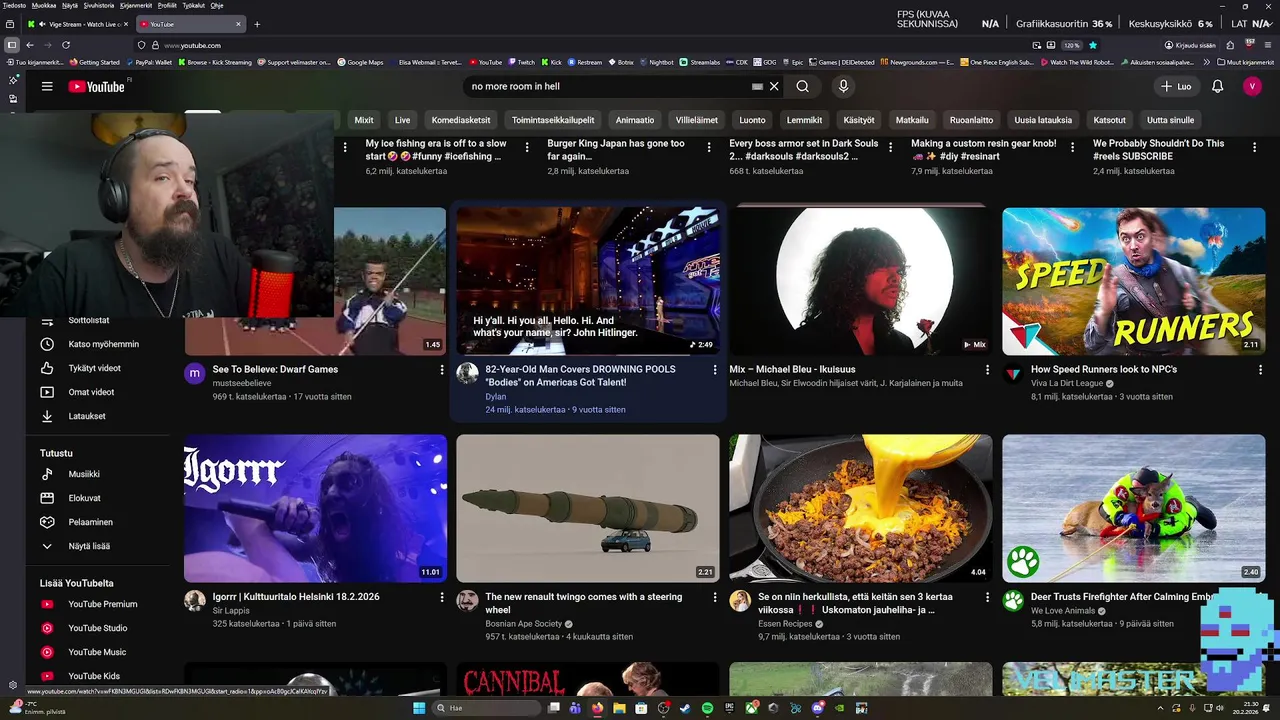
Task: Open options for My ice fishing era short
Action: pyautogui.click(x=527, y=147)
